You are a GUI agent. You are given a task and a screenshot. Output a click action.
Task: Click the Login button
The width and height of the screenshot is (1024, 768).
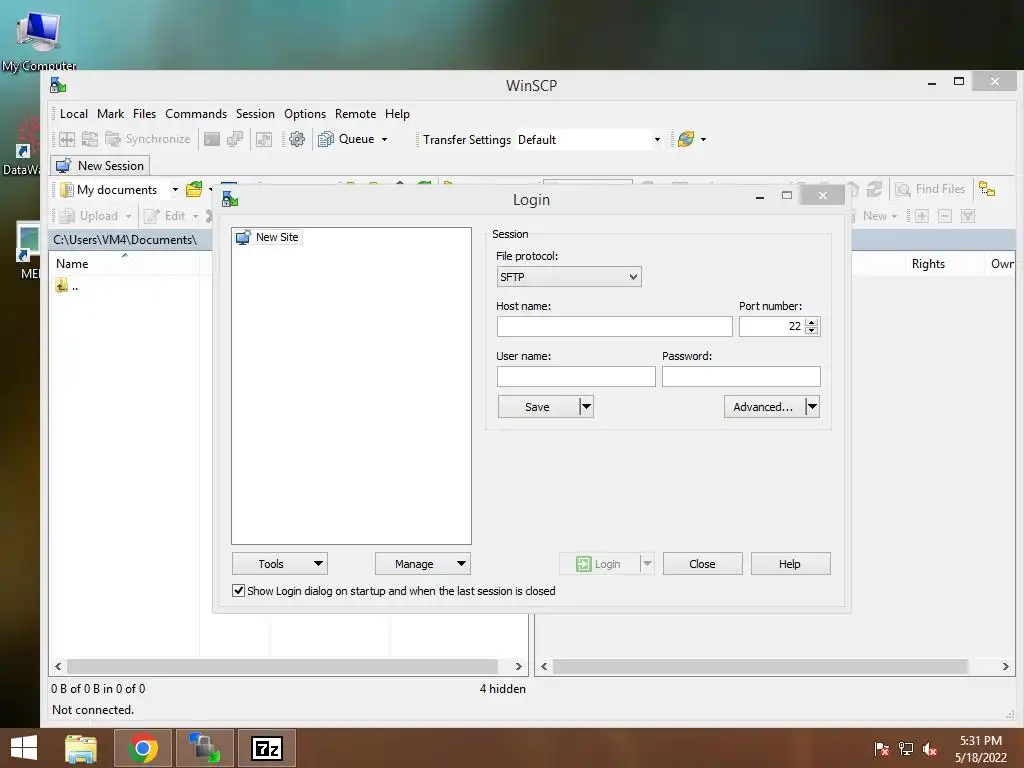(x=599, y=564)
